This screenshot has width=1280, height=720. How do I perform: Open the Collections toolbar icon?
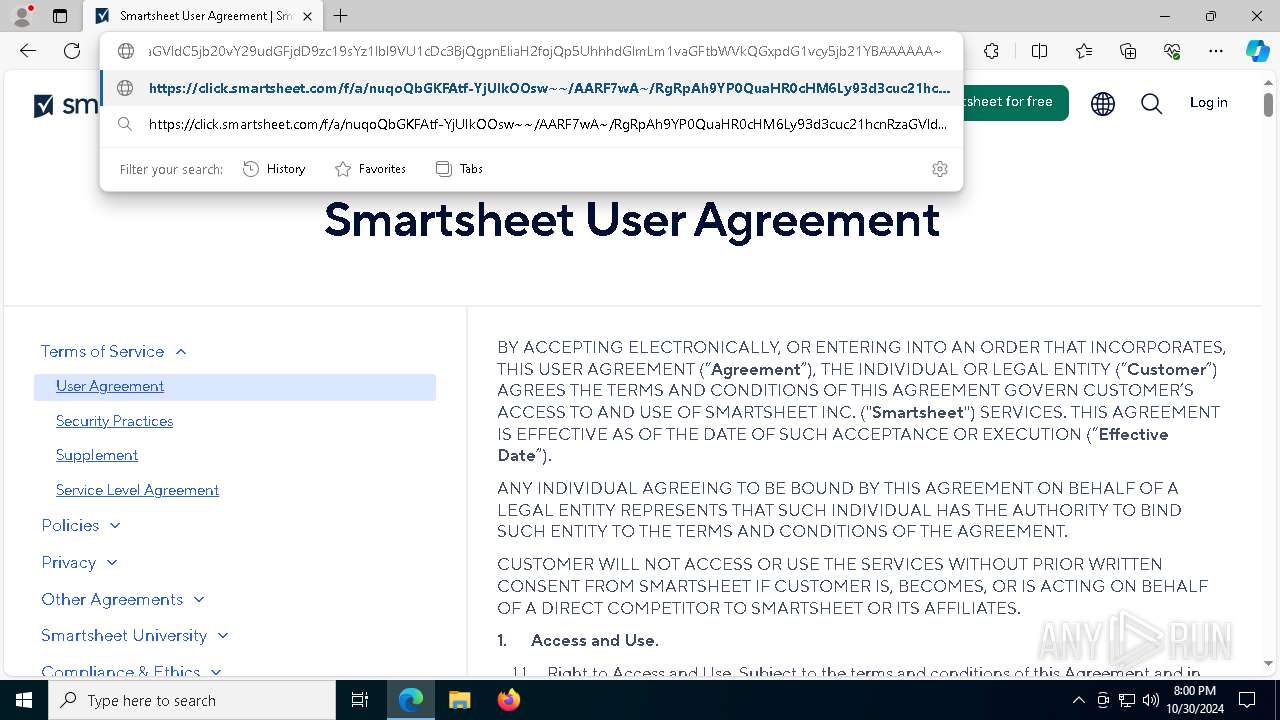click(x=1128, y=51)
